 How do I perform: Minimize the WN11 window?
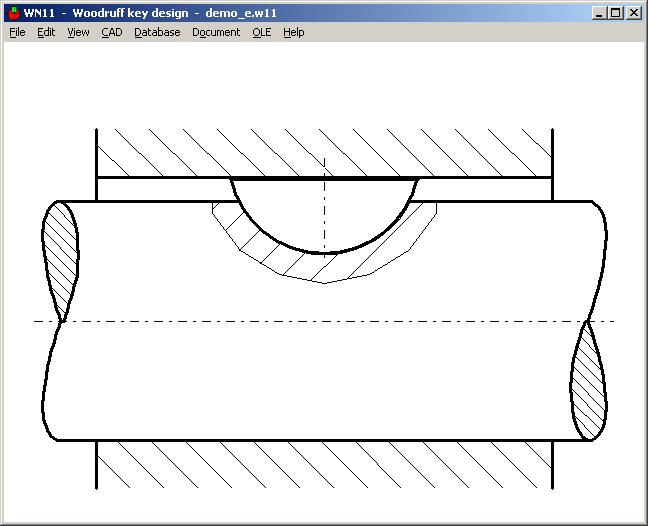point(599,13)
